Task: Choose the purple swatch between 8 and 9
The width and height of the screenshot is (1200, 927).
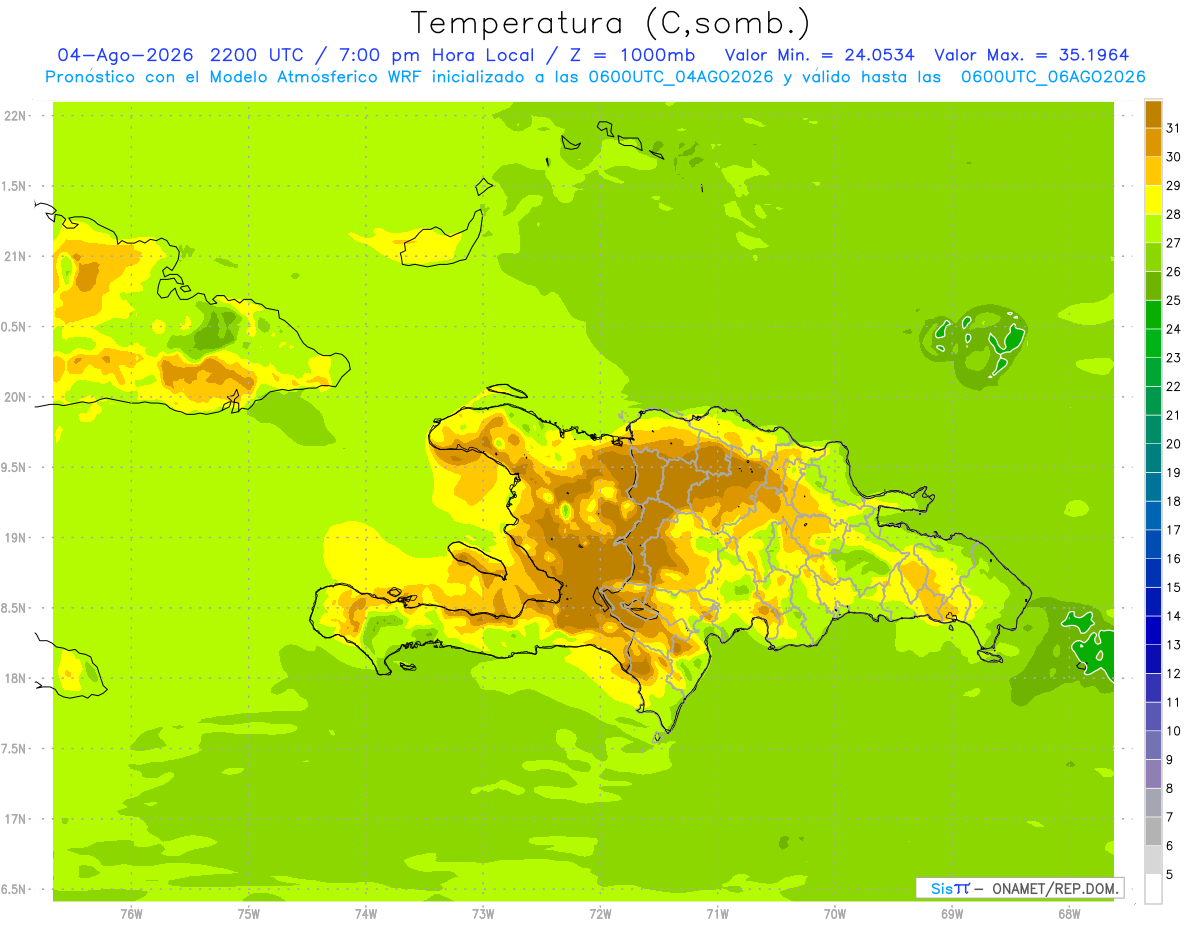Action: click(x=1153, y=774)
